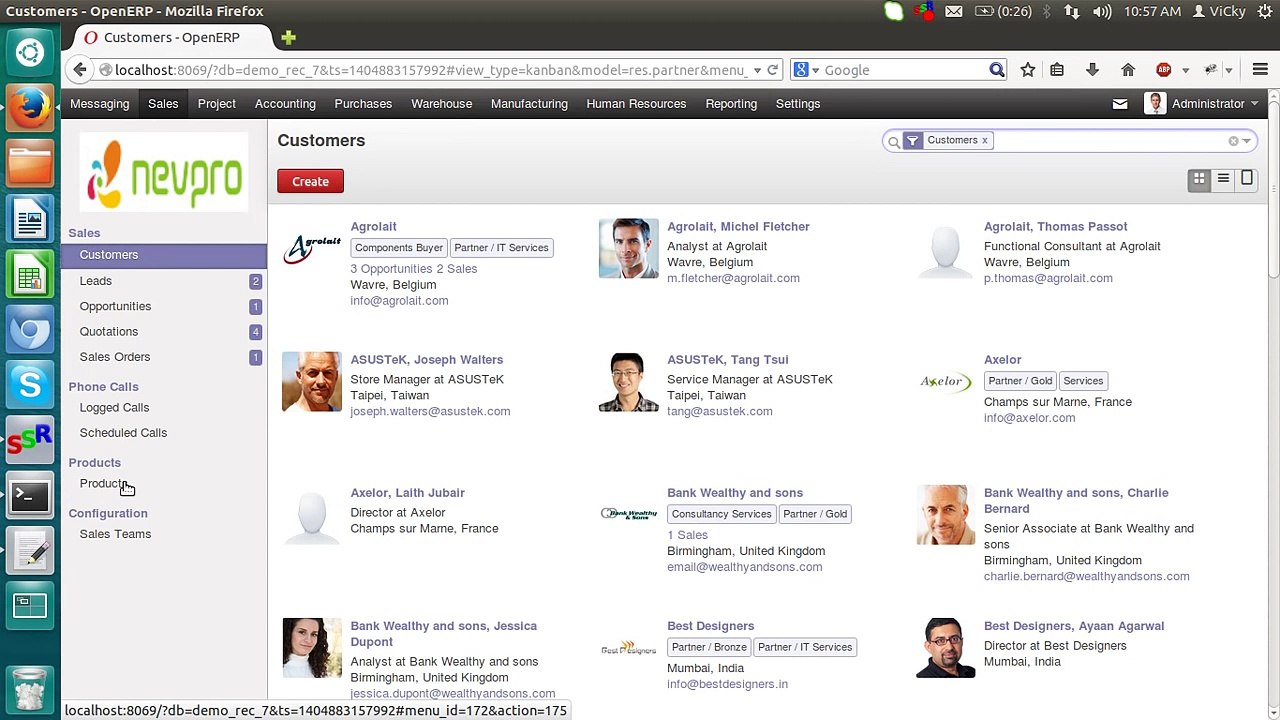1280x720 pixels.
Task: Open the Settings menu
Action: [798, 104]
